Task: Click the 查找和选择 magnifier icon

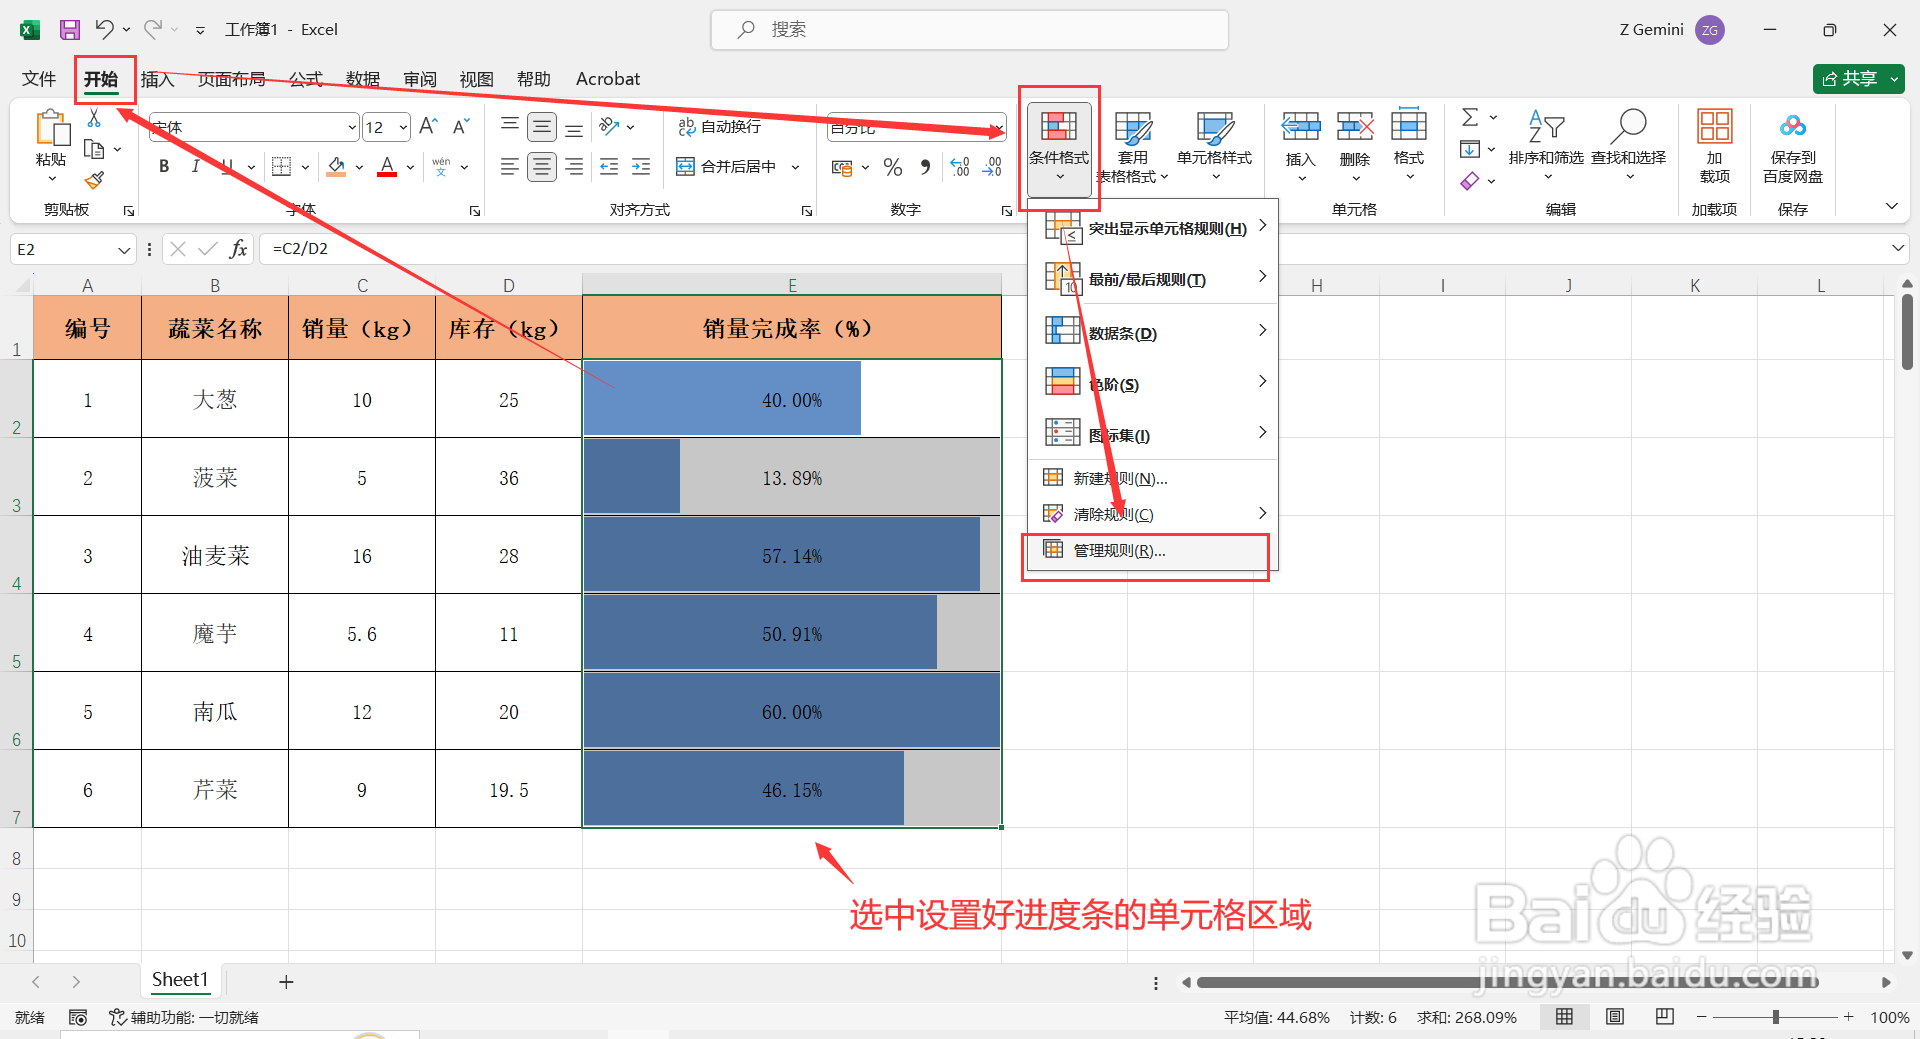Action: click(x=1629, y=125)
